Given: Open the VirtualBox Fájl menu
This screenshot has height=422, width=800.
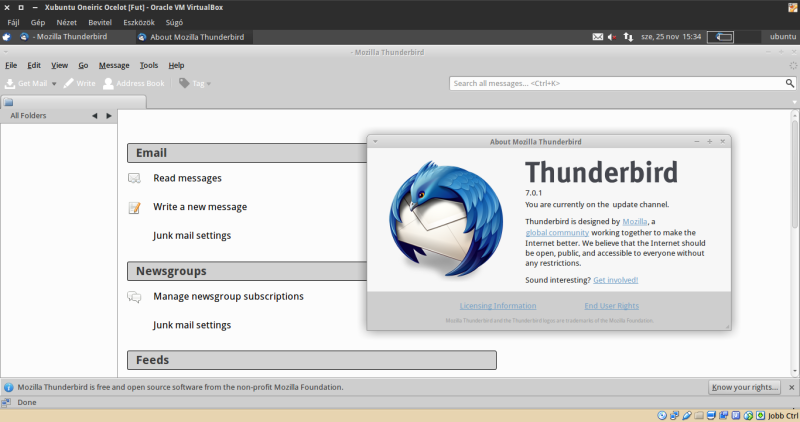Looking at the screenshot, I should point(13,22).
